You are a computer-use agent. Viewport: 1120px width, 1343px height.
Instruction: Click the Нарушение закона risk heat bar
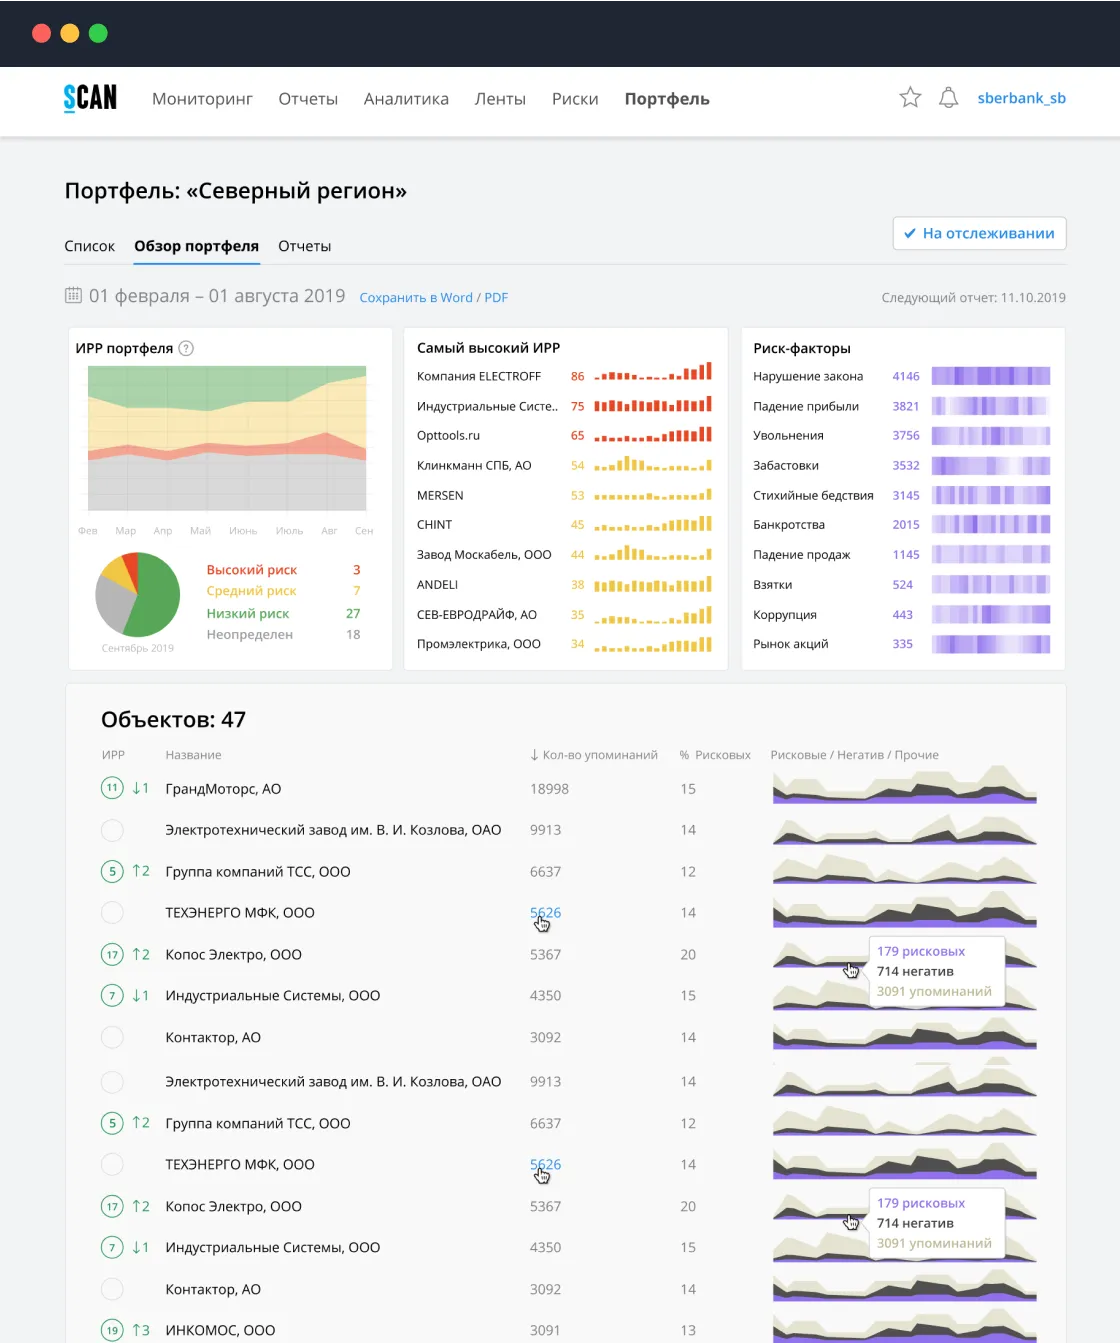click(x=991, y=376)
